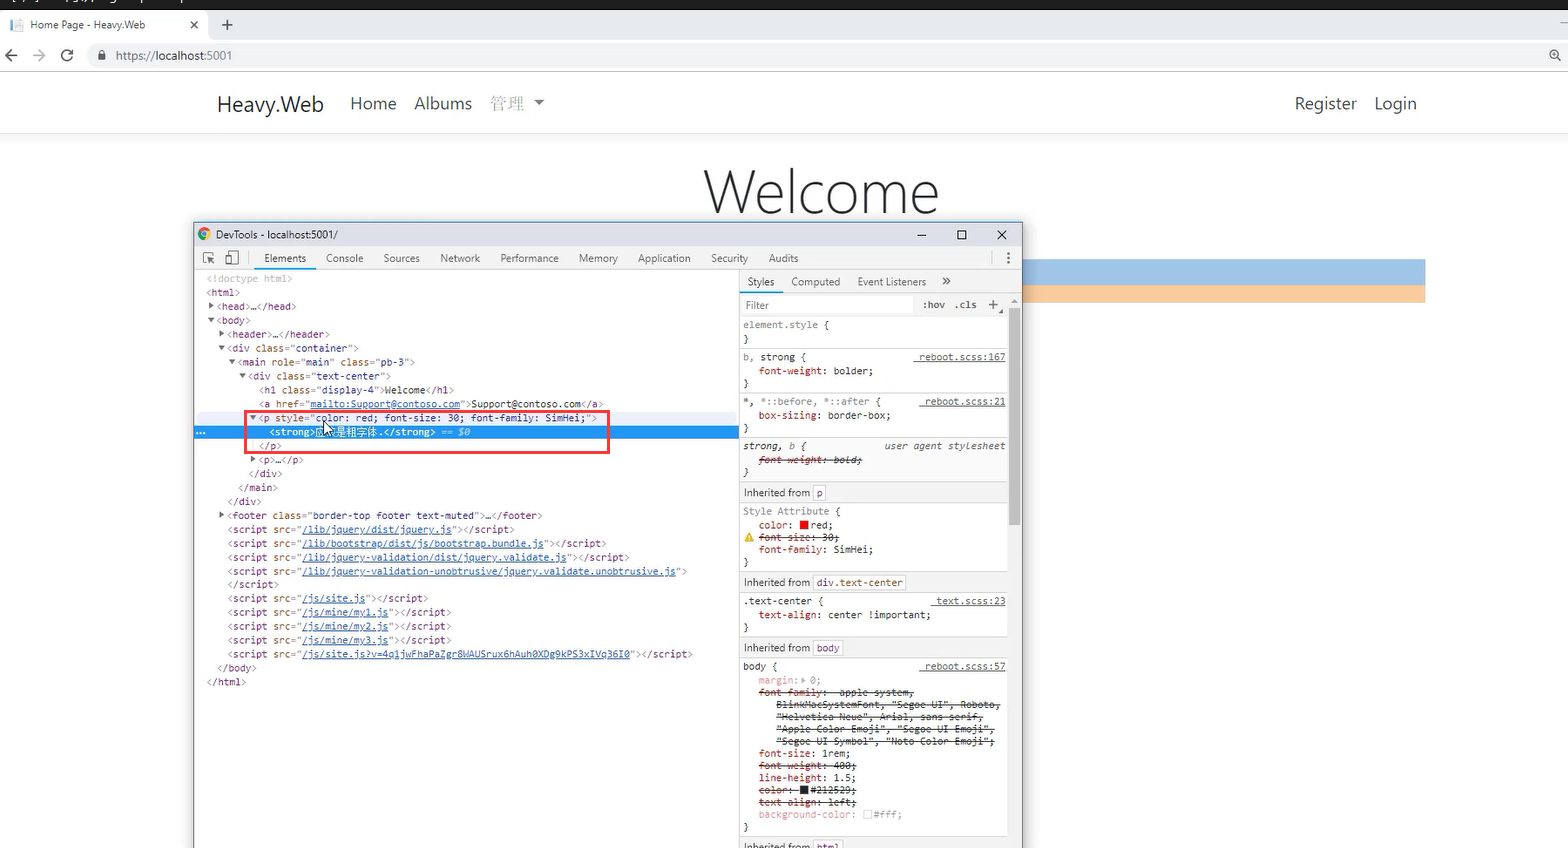Click the browser forward arrow
Viewport: 1568px width, 848px height.
[39, 55]
